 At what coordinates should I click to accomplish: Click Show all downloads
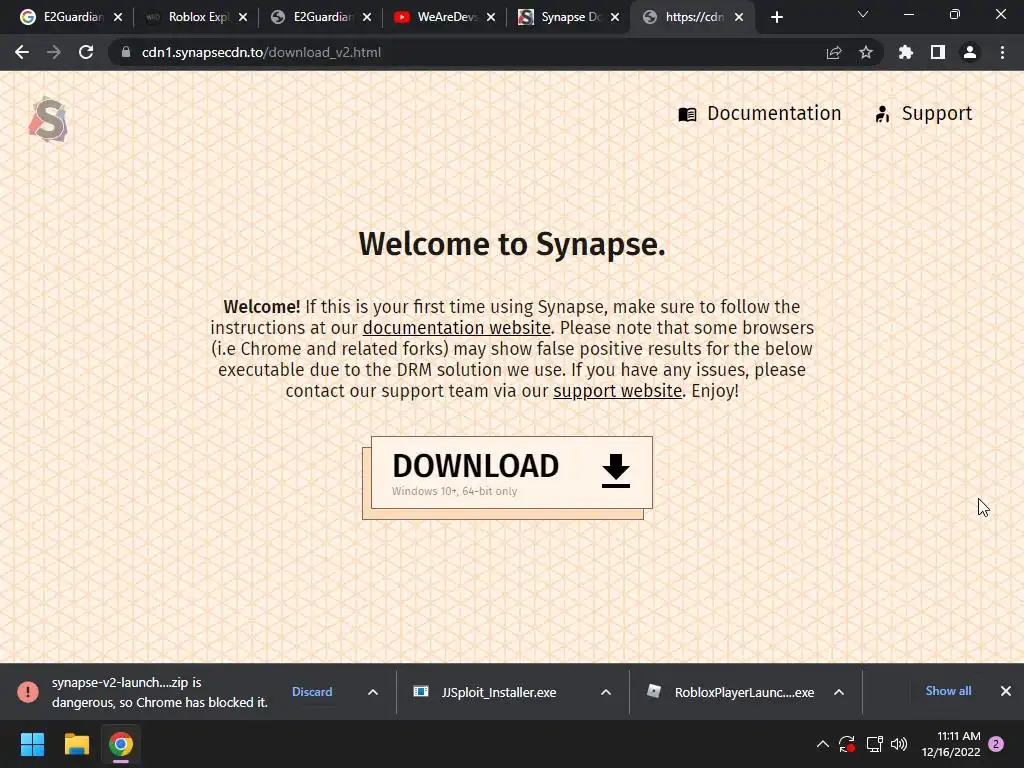pos(948,691)
